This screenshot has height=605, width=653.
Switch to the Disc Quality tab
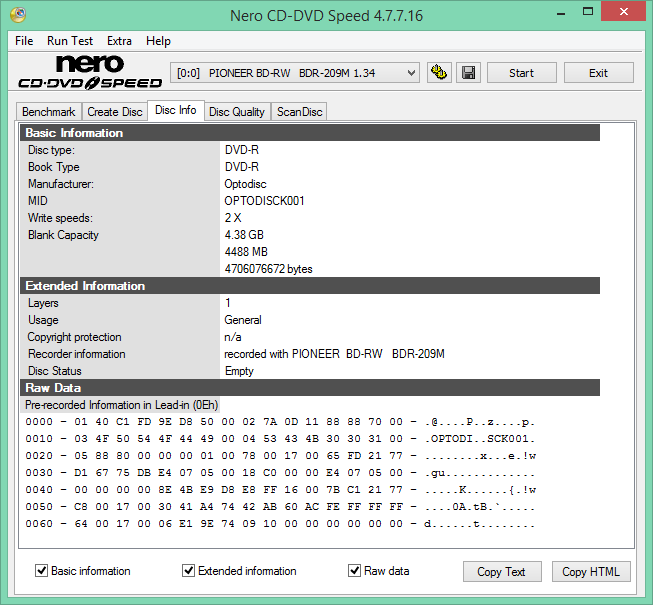(237, 112)
